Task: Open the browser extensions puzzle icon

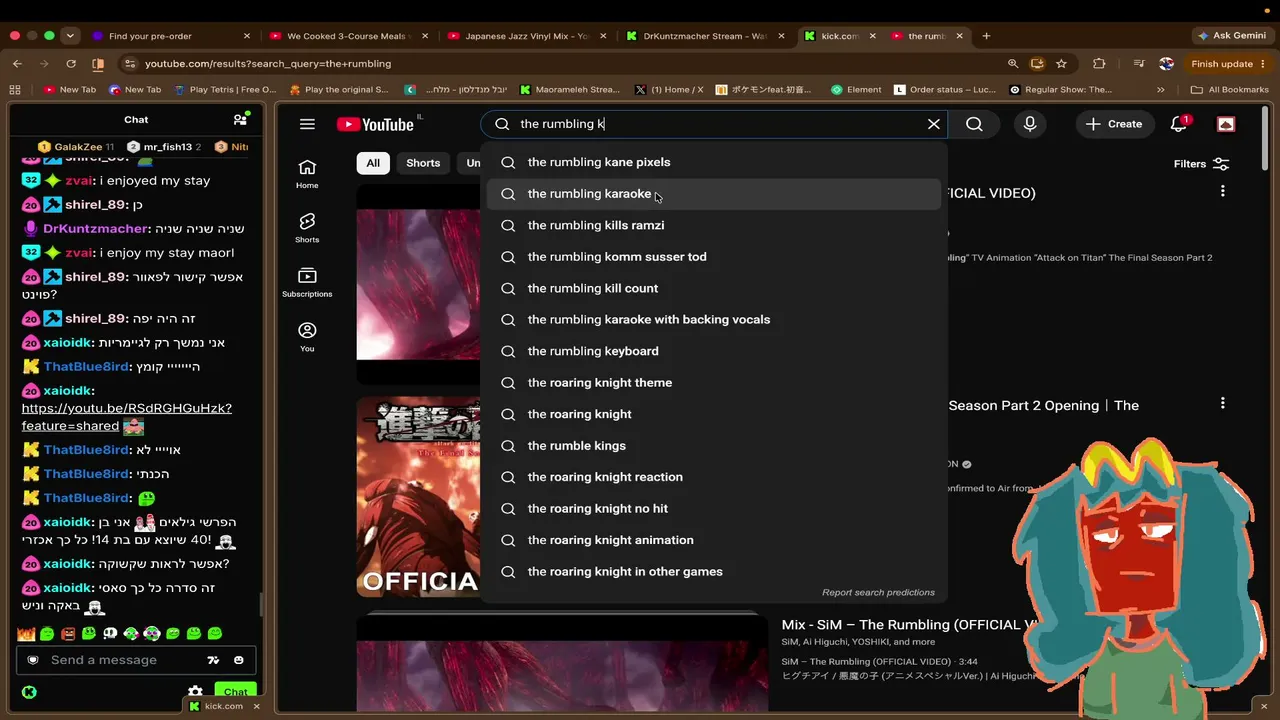Action: click(x=1099, y=64)
